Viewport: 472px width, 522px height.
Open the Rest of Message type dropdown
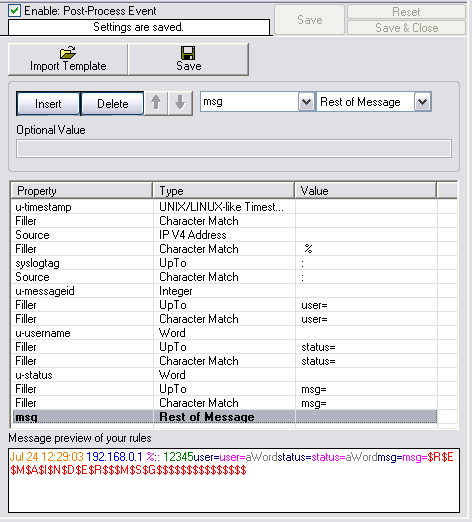click(422, 102)
